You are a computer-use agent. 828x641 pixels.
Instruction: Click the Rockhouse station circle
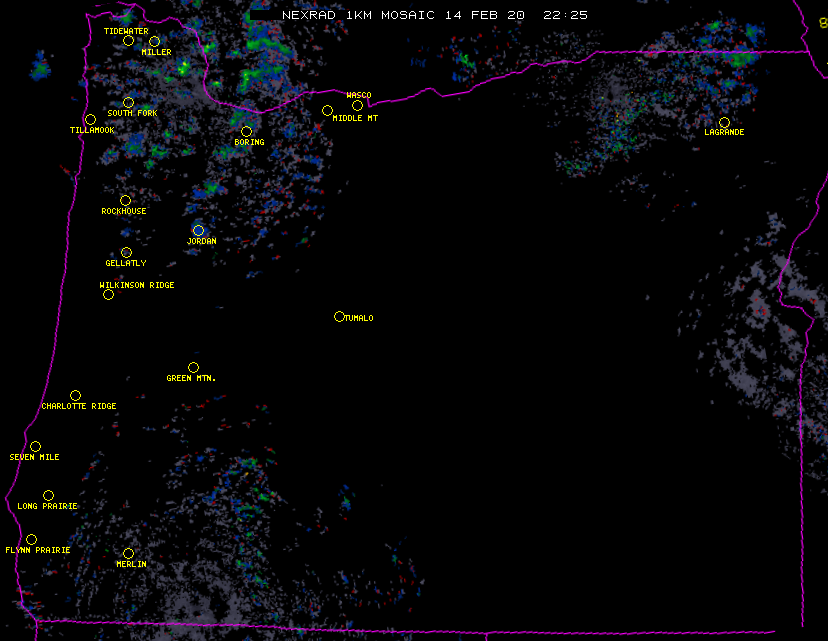click(125, 200)
